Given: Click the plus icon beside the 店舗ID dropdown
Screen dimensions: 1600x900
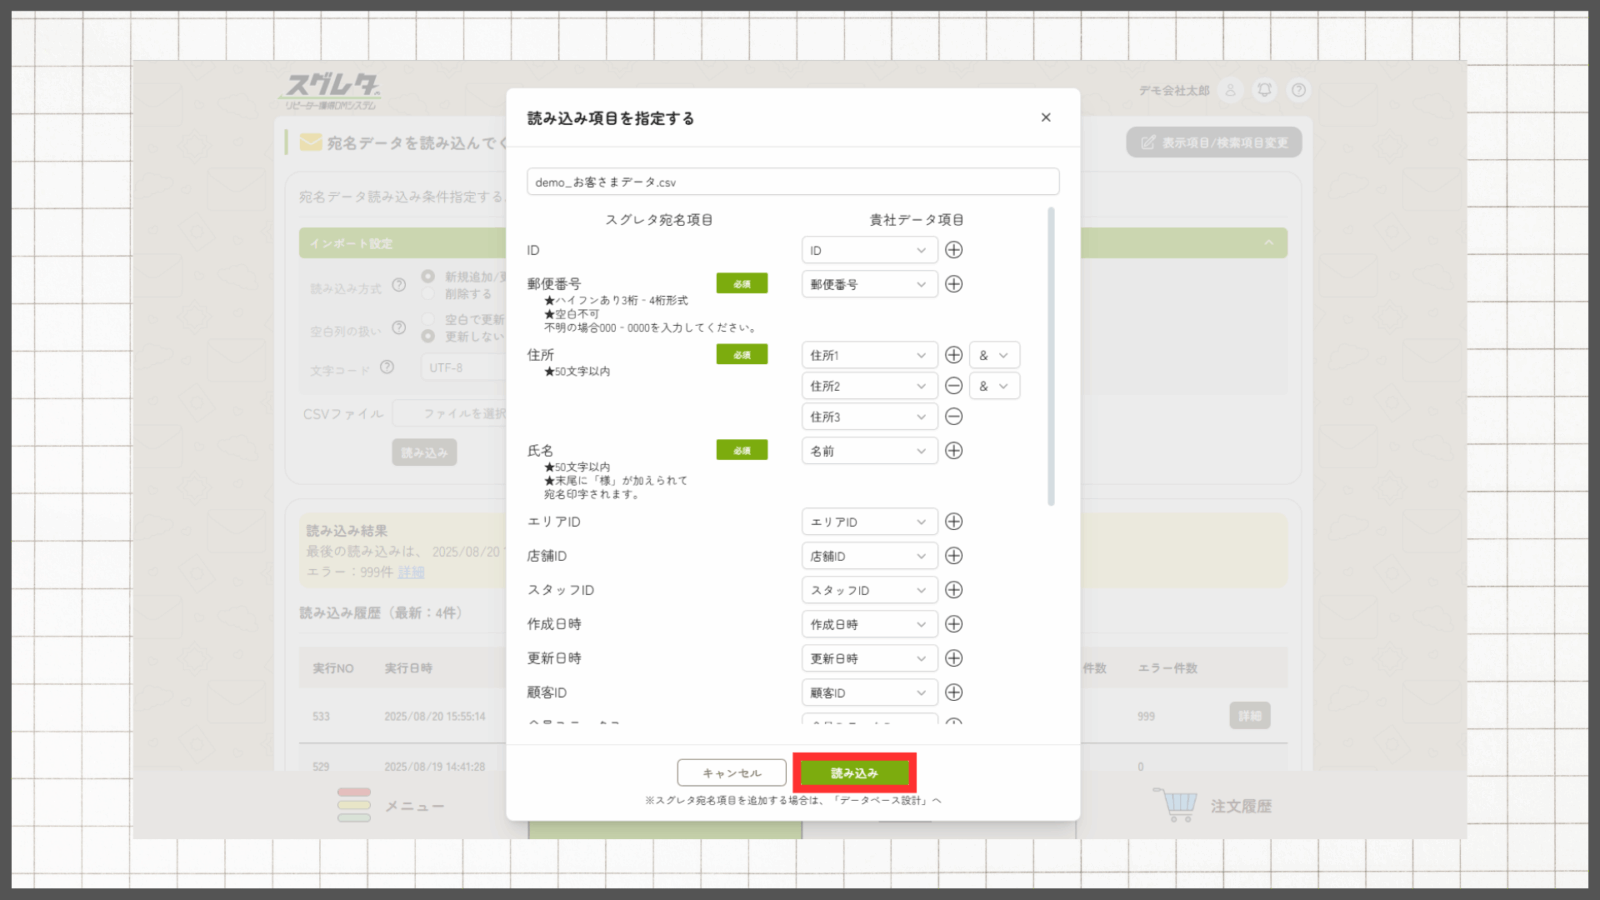Looking at the screenshot, I should click(x=954, y=556).
